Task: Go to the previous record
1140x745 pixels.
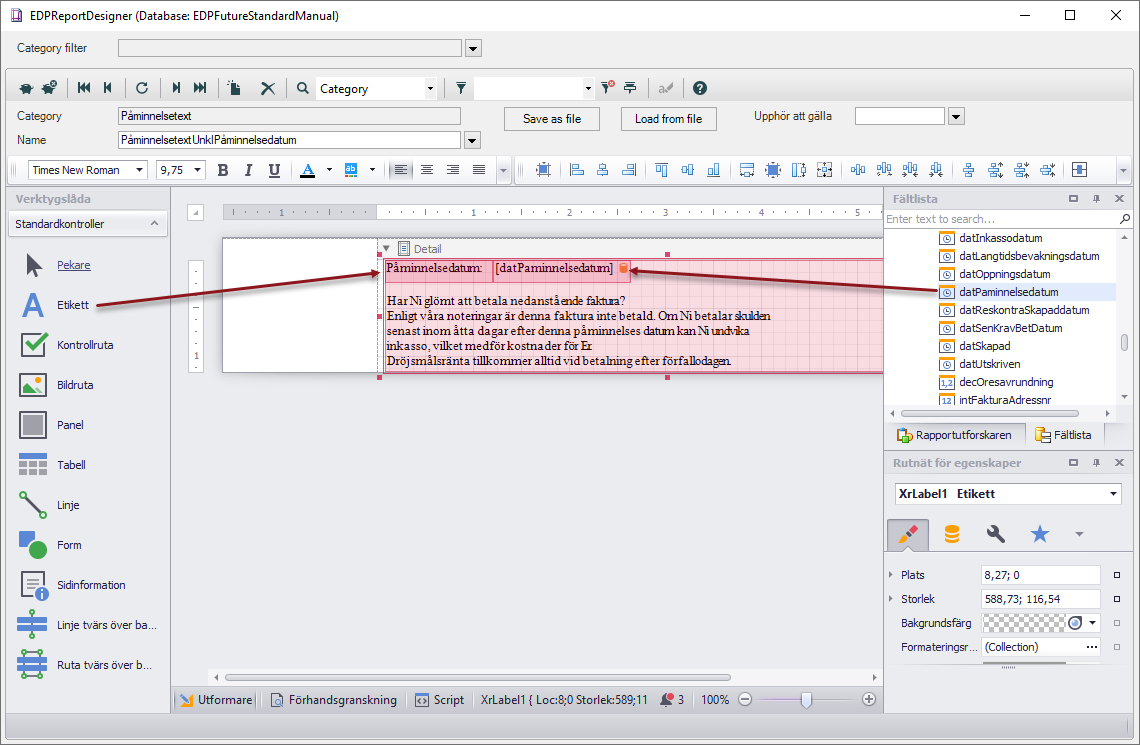Action: pyautogui.click(x=108, y=88)
